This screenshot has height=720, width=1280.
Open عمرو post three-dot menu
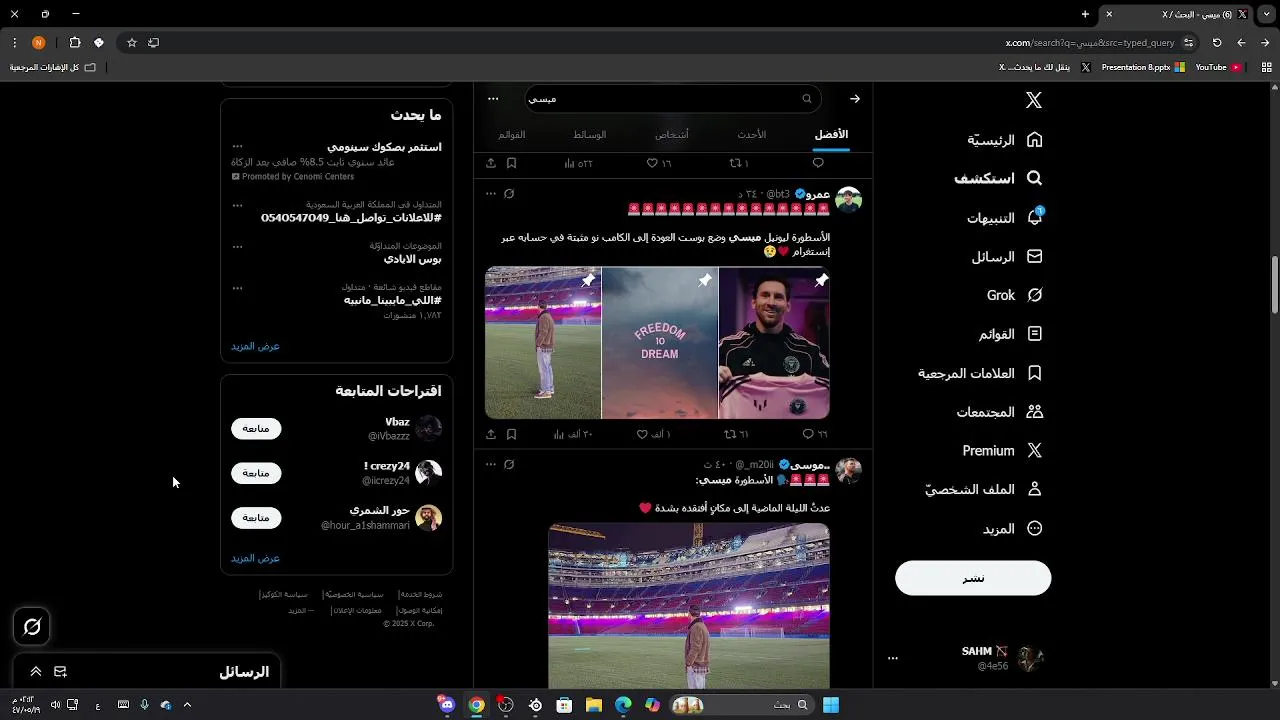490,194
